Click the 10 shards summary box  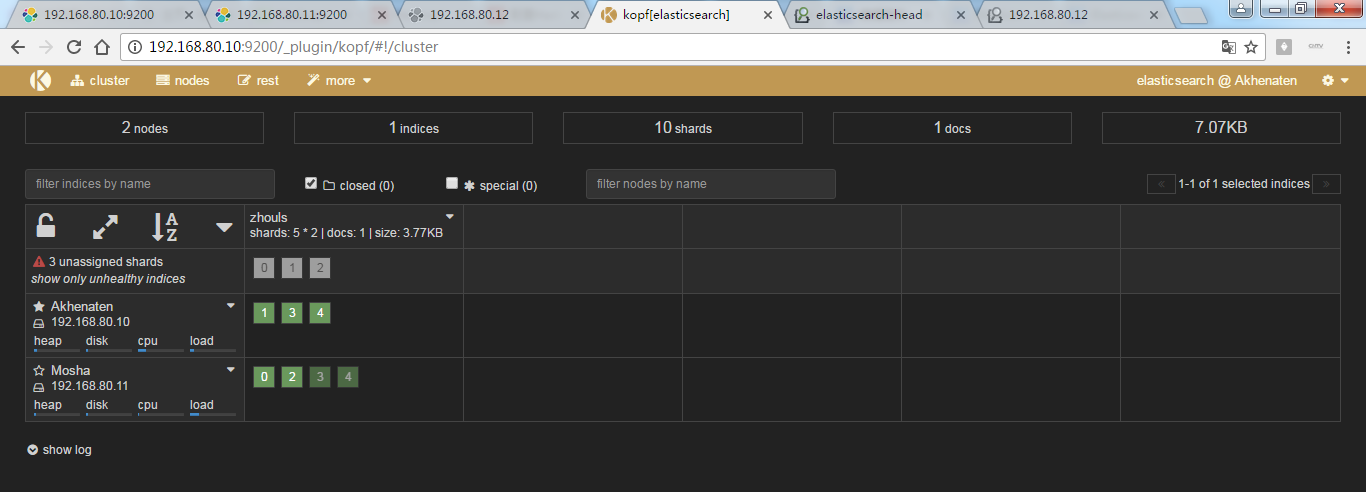[683, 128]
